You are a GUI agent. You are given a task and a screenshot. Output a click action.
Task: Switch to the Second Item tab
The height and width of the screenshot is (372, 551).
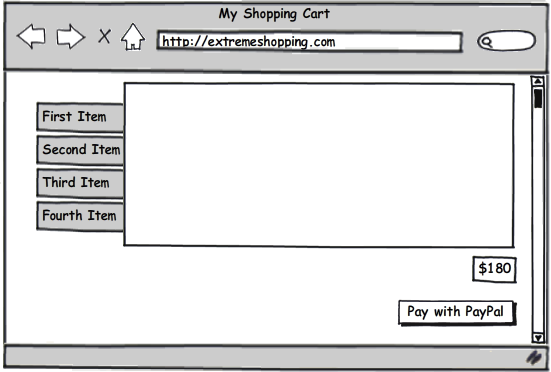click(80, 150)
